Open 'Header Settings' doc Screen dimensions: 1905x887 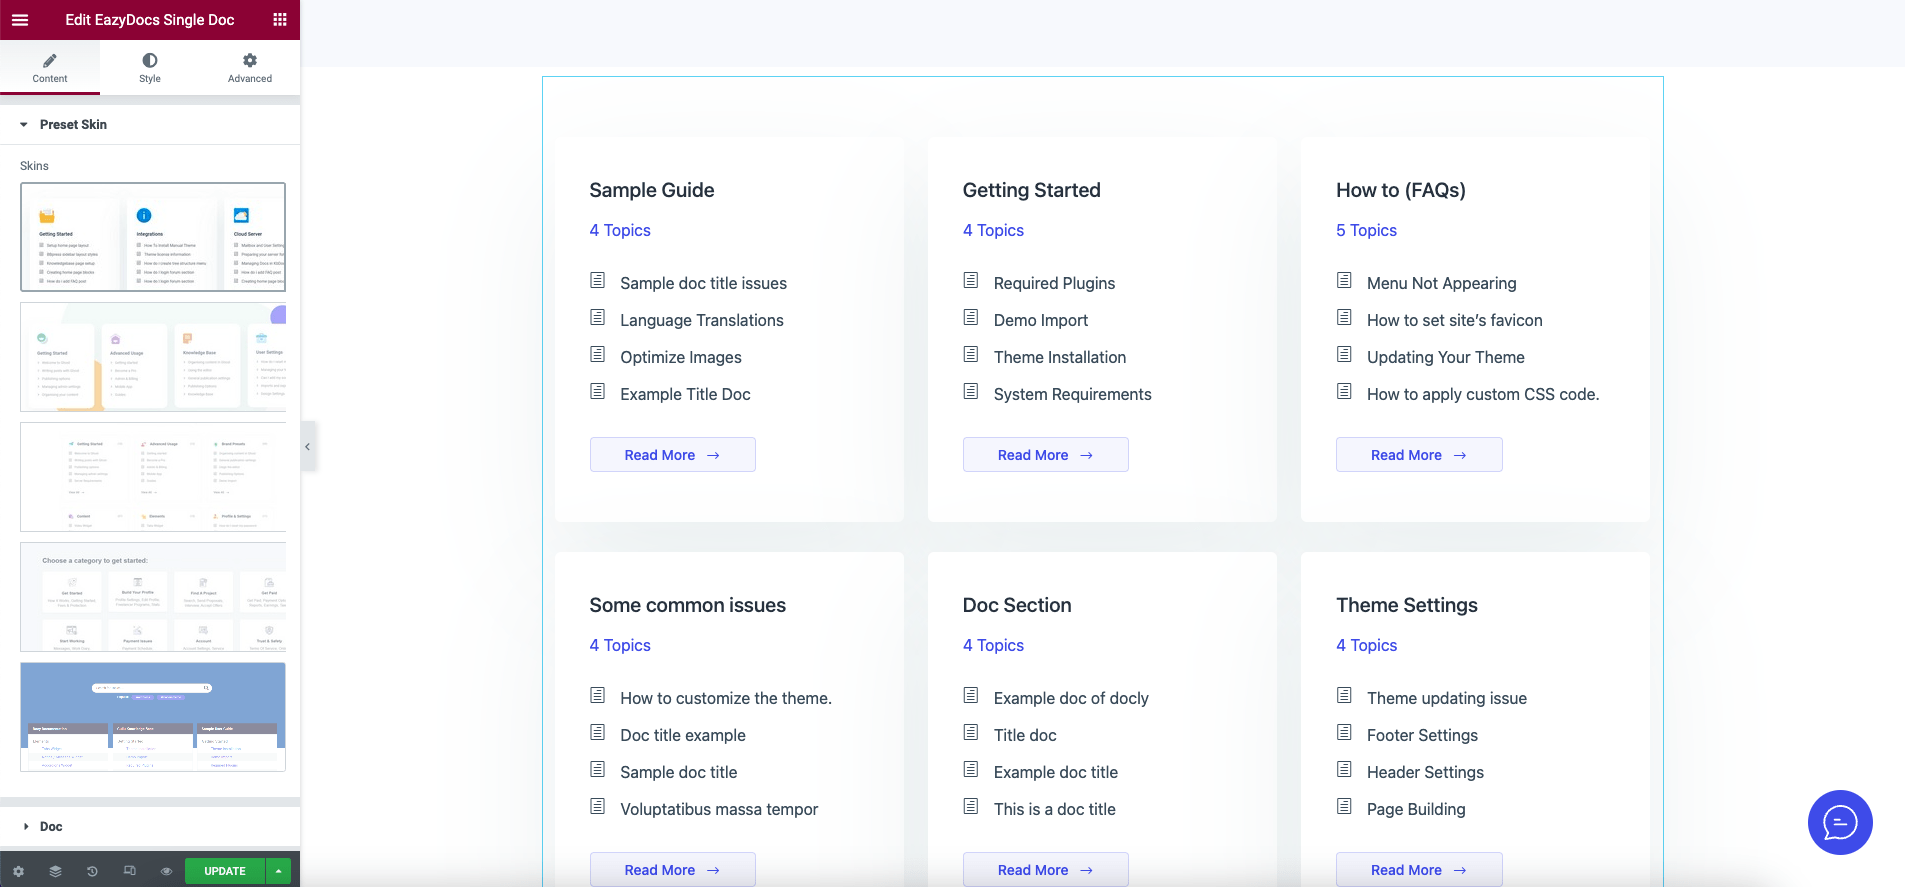coord(1425,772)
